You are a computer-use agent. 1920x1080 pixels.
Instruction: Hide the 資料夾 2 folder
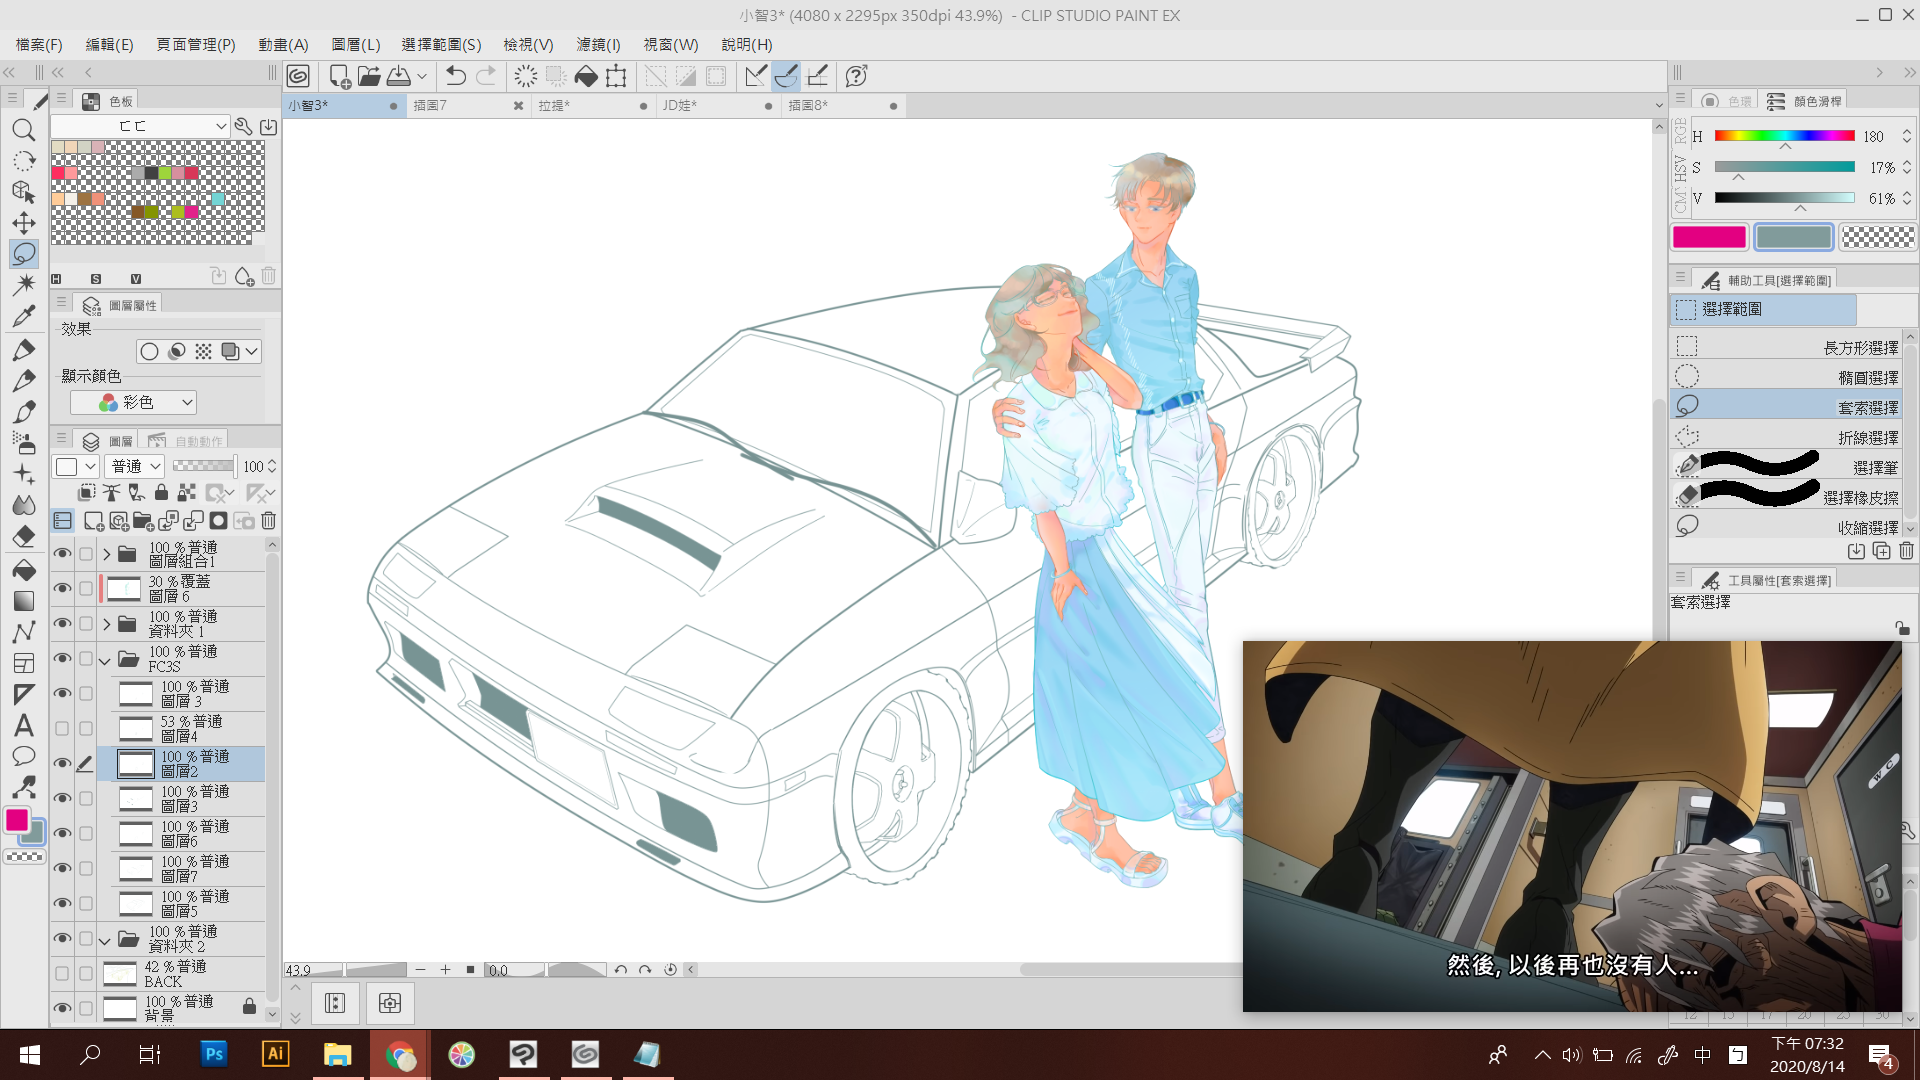[x=62, y=938]
